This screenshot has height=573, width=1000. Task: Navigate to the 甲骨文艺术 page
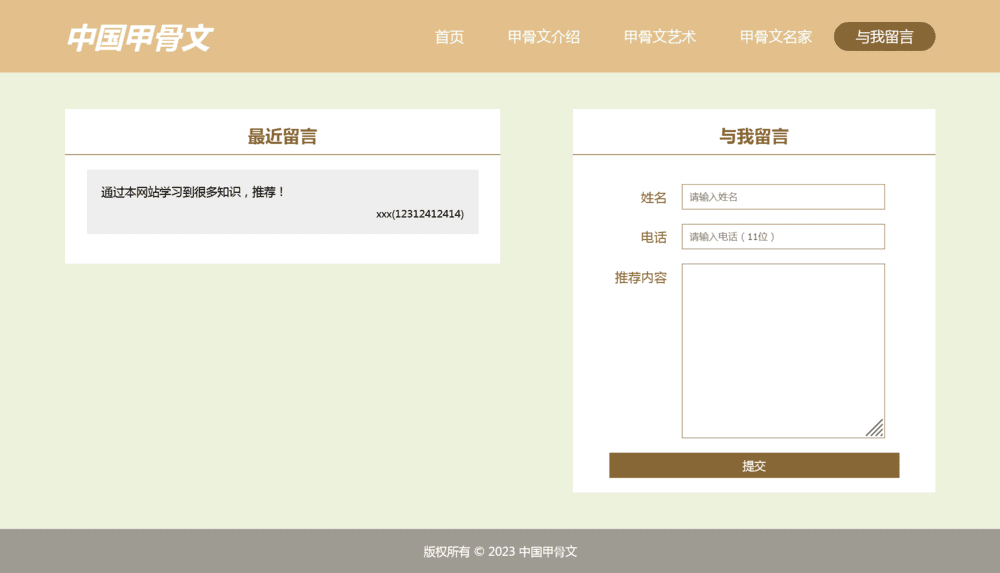659,37
